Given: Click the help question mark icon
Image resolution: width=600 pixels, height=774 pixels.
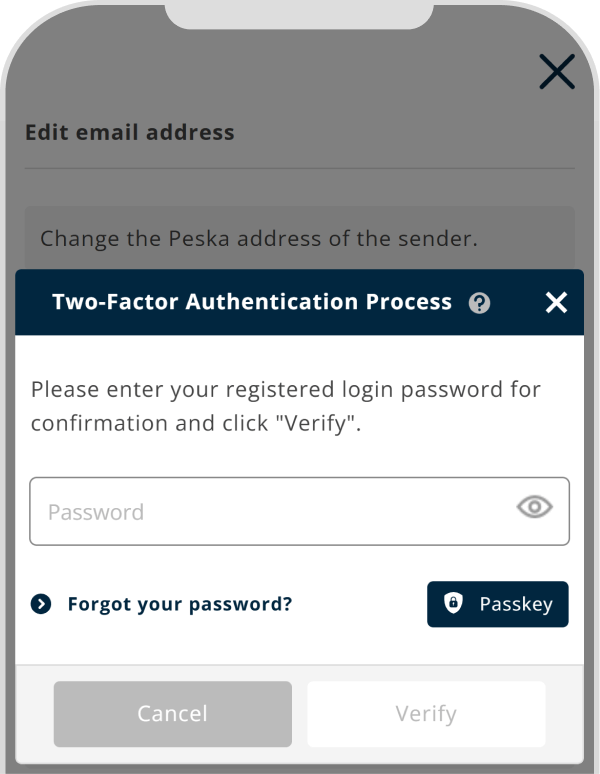Looking at the screenshot, I should click(x=479, y=303).
